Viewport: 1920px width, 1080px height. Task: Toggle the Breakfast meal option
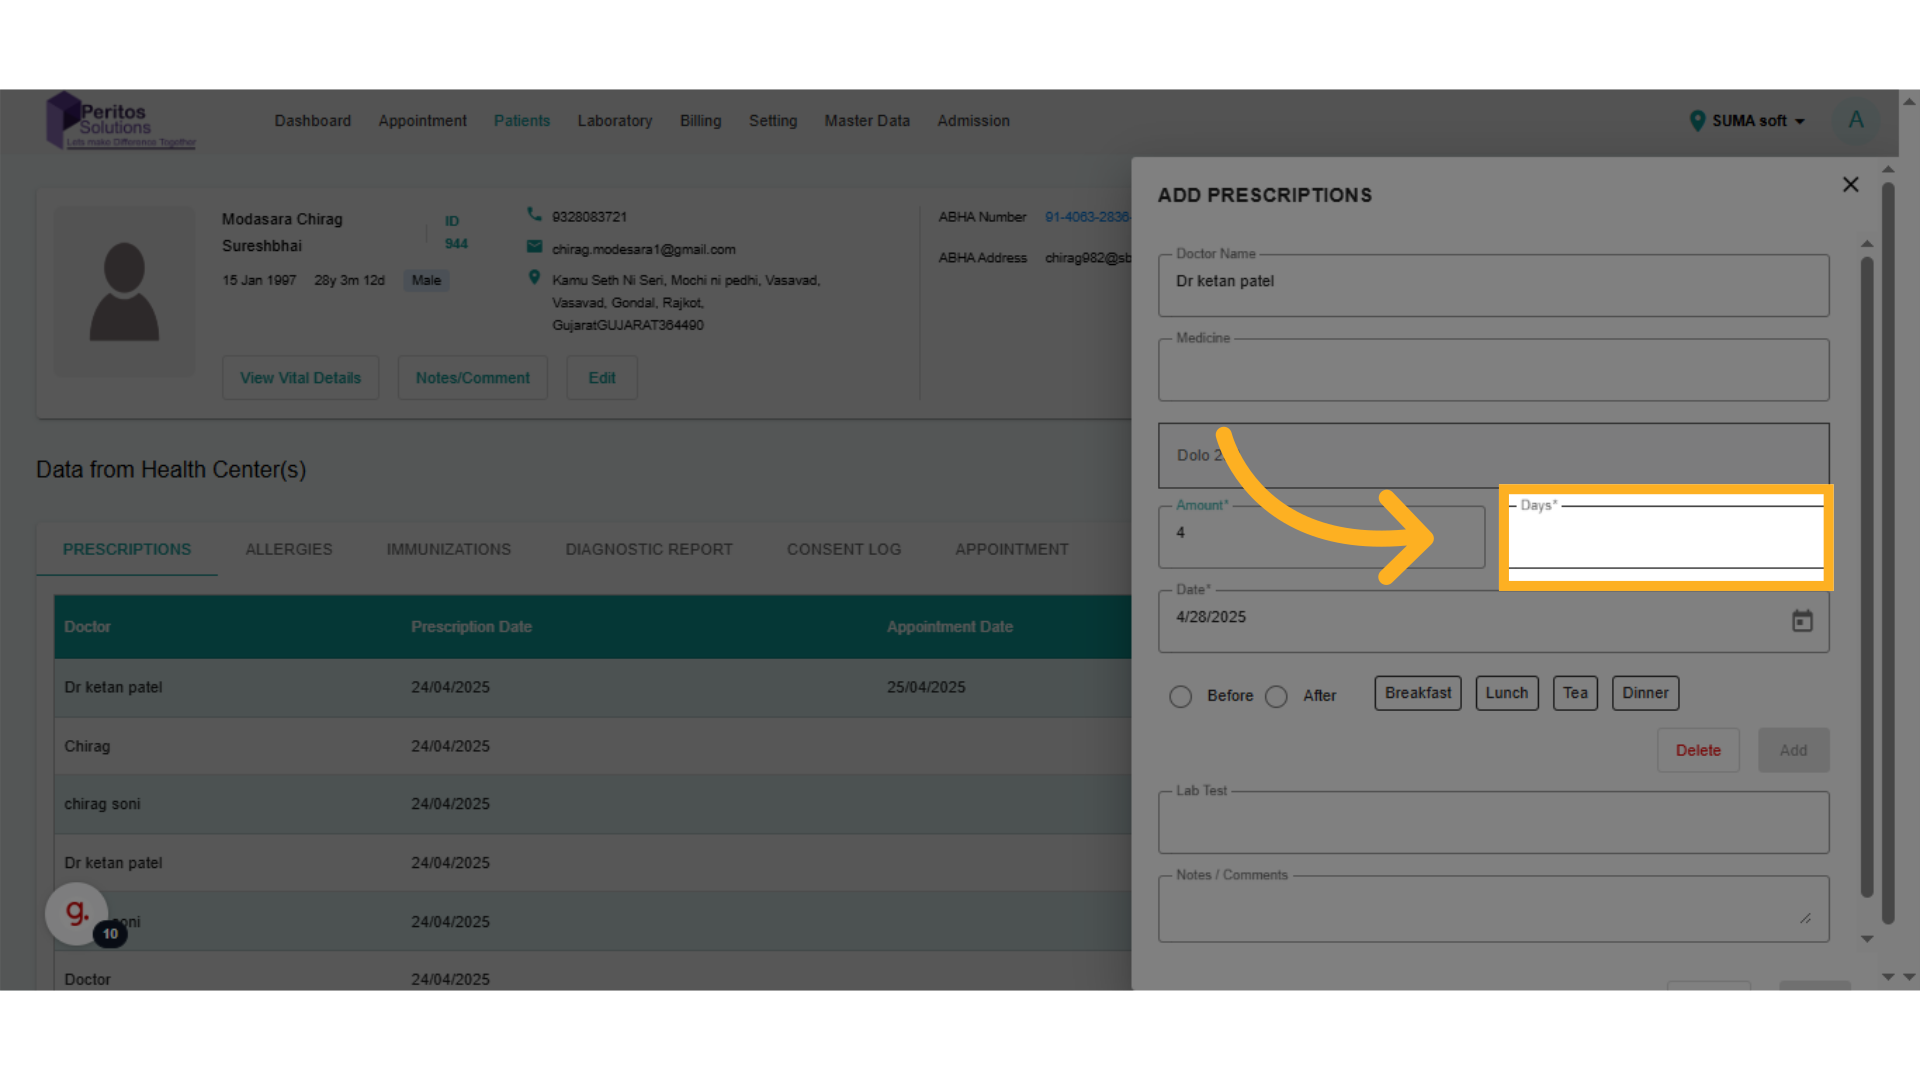coord(1417,693)
